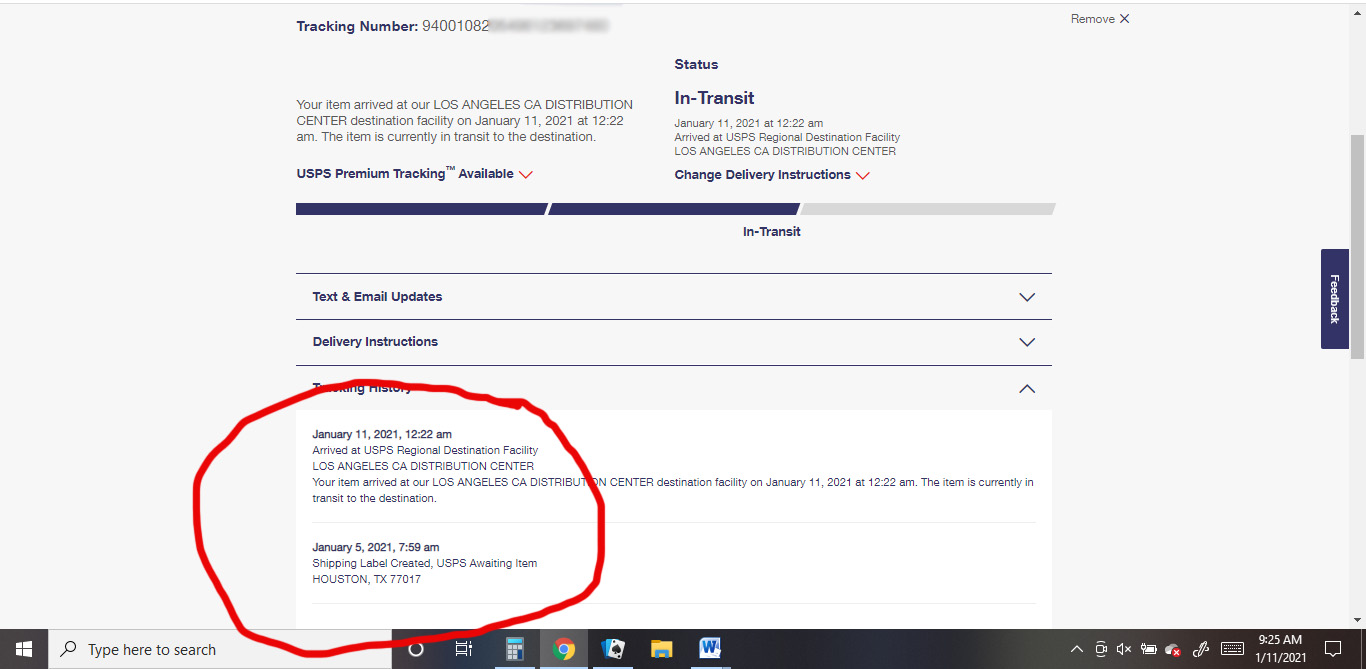Click the pen workspace tray icon

point(1201,649)
